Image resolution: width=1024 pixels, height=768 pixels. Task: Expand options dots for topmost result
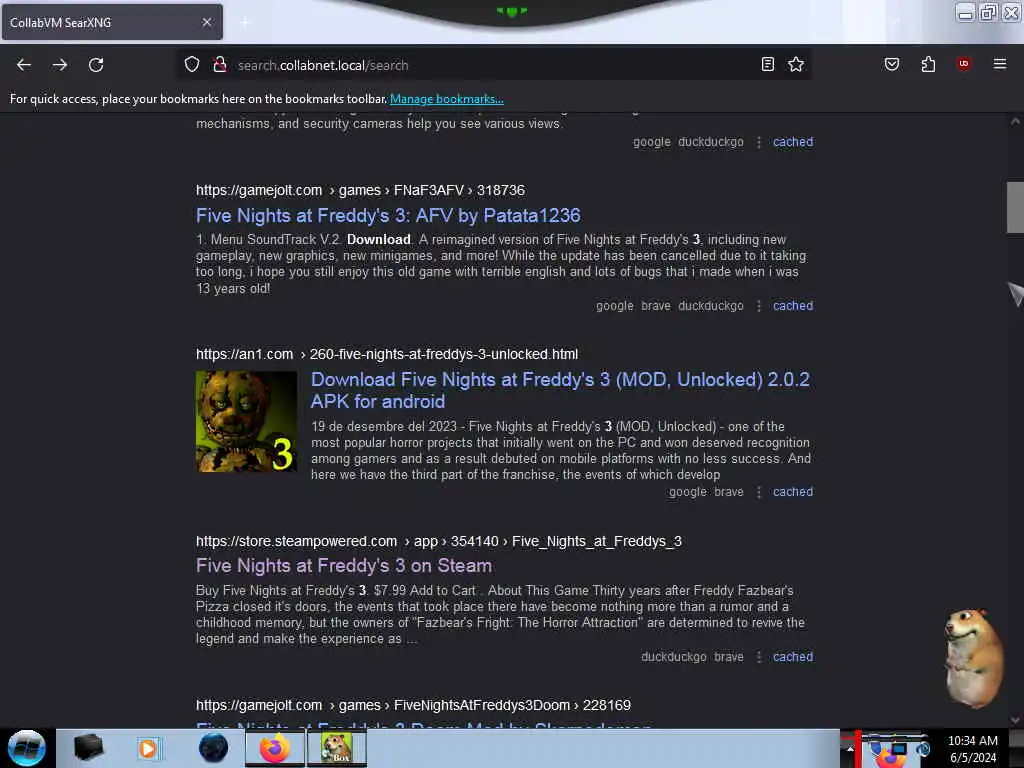click(759, 142)
